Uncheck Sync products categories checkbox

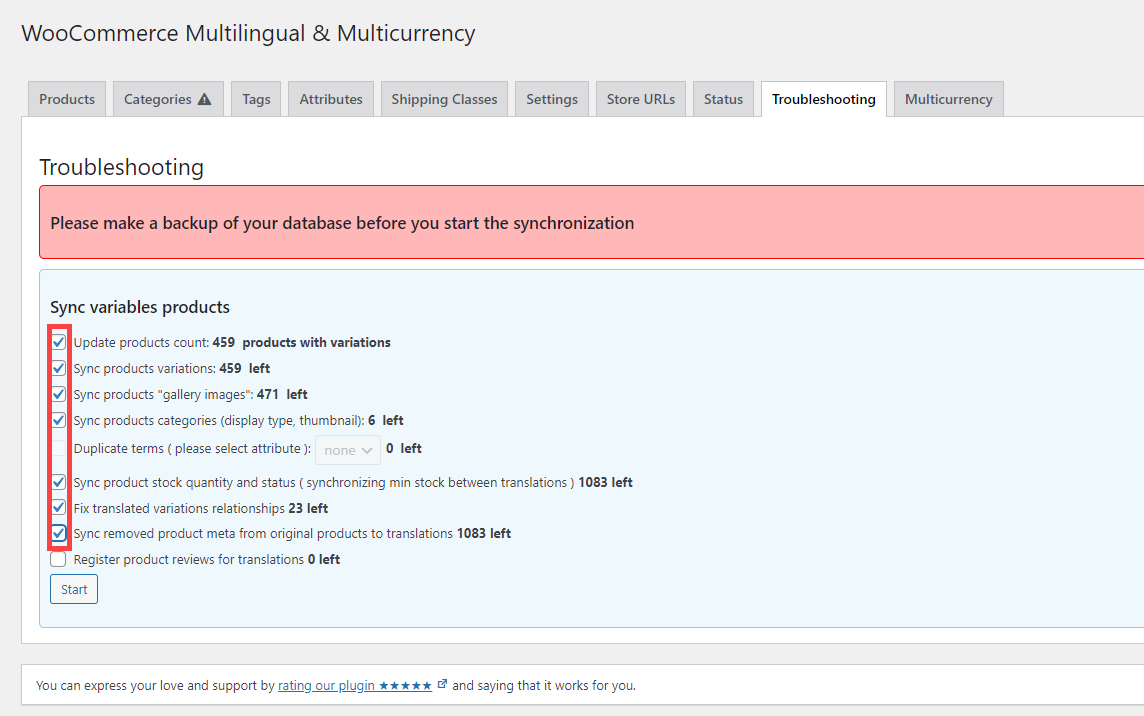point(58,420)
